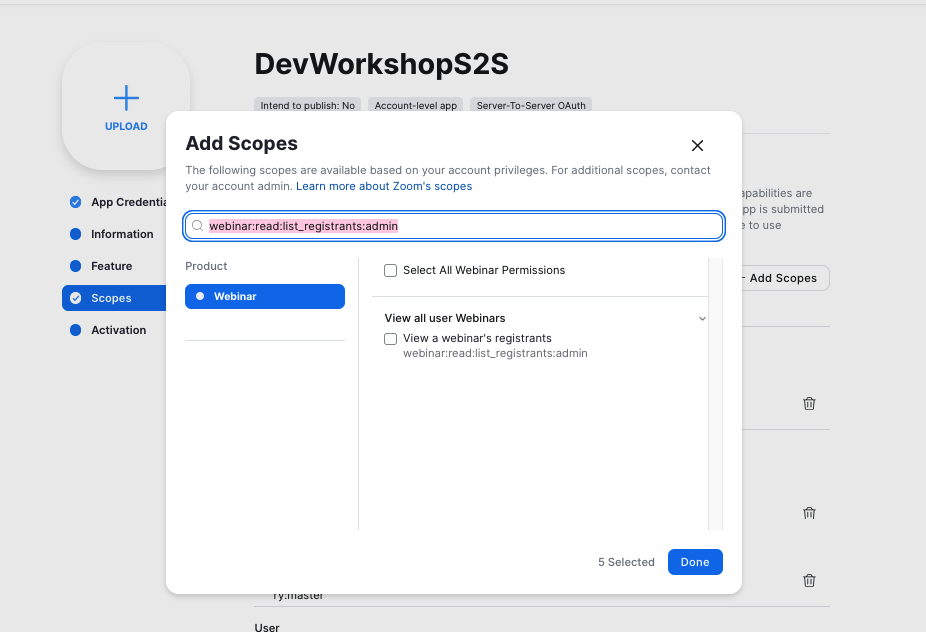Click the App Credentials checkmark icon
926x632 pixels.
coord(76,202)
